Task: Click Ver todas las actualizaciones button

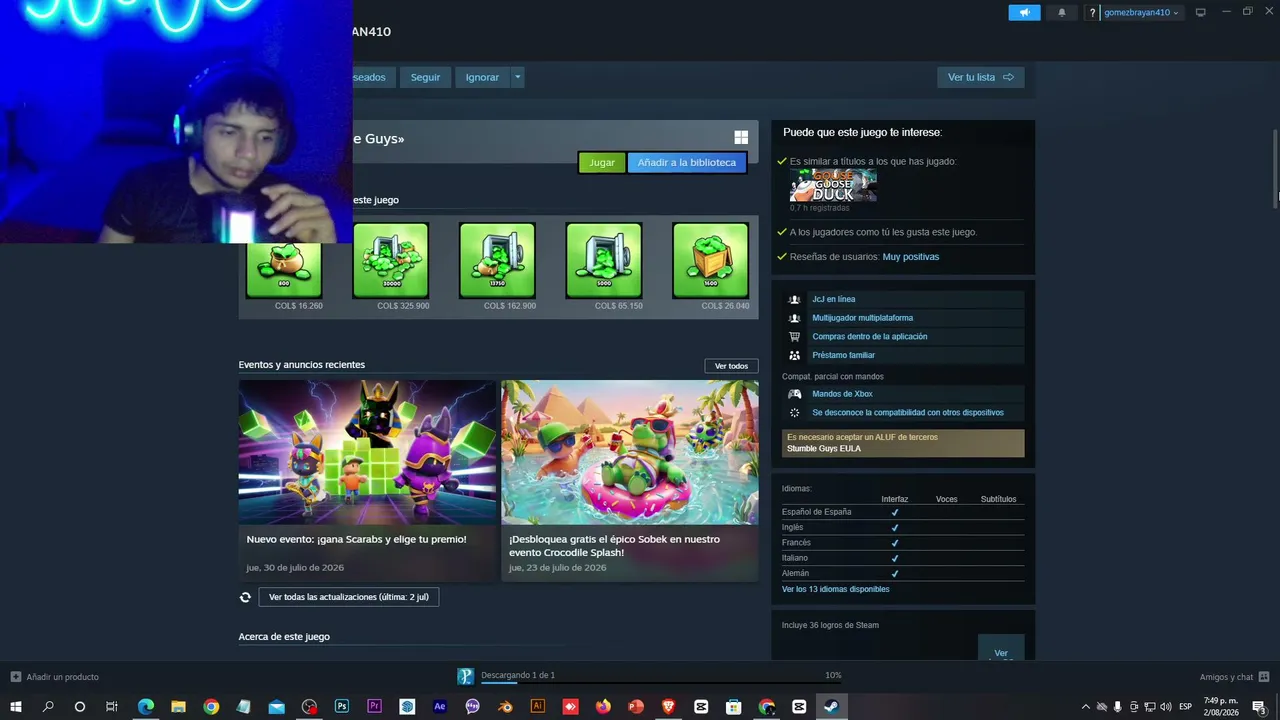Action: click(349, 597)
